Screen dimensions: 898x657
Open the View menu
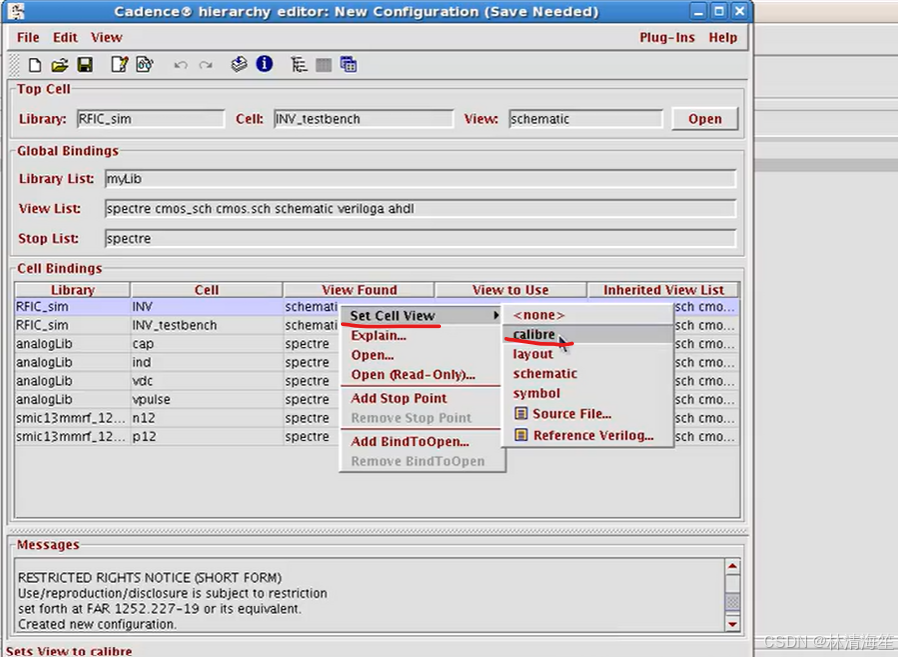pos(107,38)
